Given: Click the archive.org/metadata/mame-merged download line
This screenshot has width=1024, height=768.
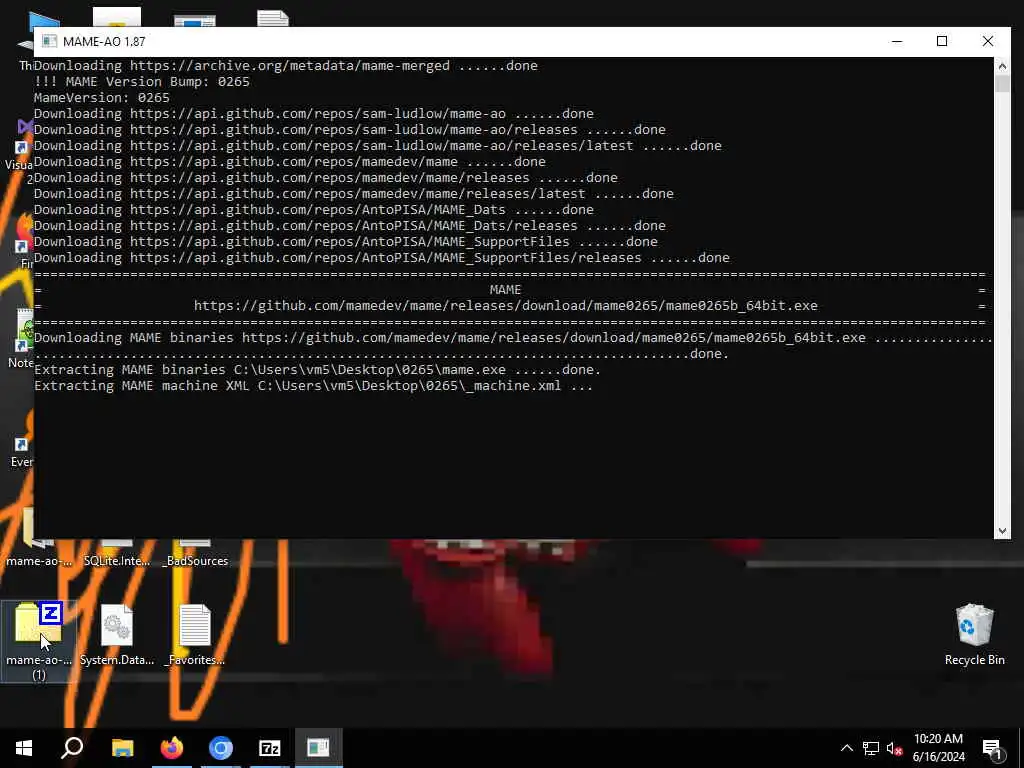Looking at the screenshot, I should [286, 65].
